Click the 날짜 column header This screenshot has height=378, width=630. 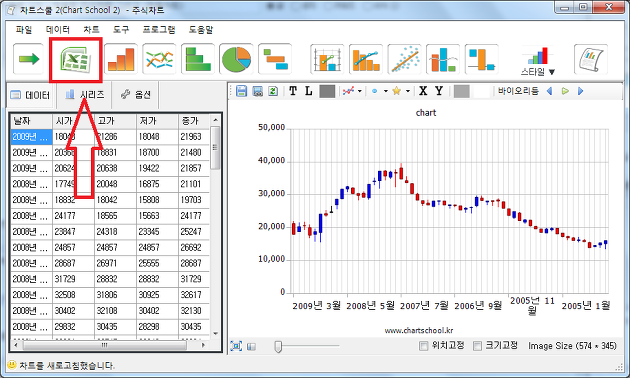point(31,121)
